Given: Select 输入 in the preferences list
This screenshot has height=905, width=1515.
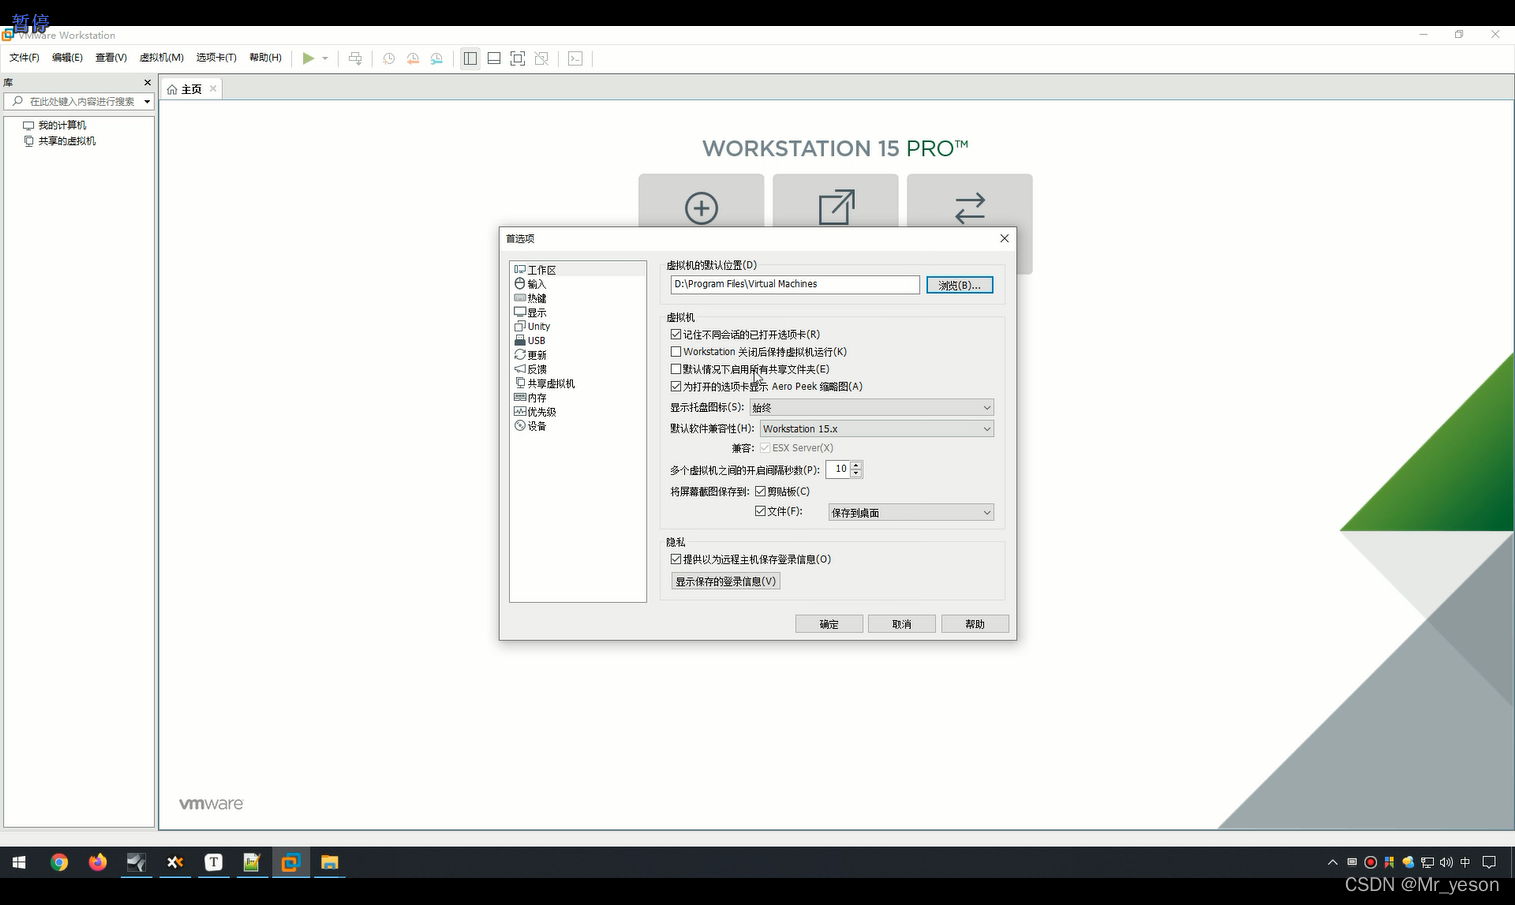Looking at the screenshot, I should point(537,284).
